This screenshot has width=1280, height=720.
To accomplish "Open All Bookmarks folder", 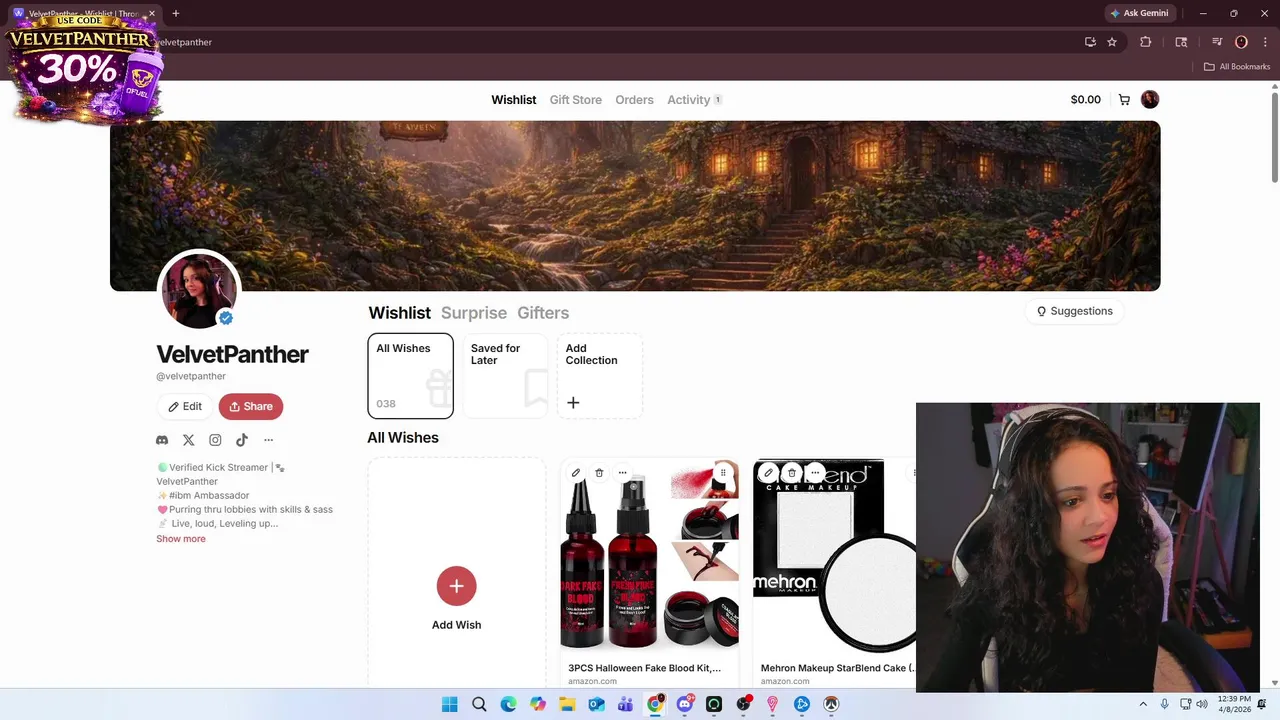I will click(x=1237, y=66).
